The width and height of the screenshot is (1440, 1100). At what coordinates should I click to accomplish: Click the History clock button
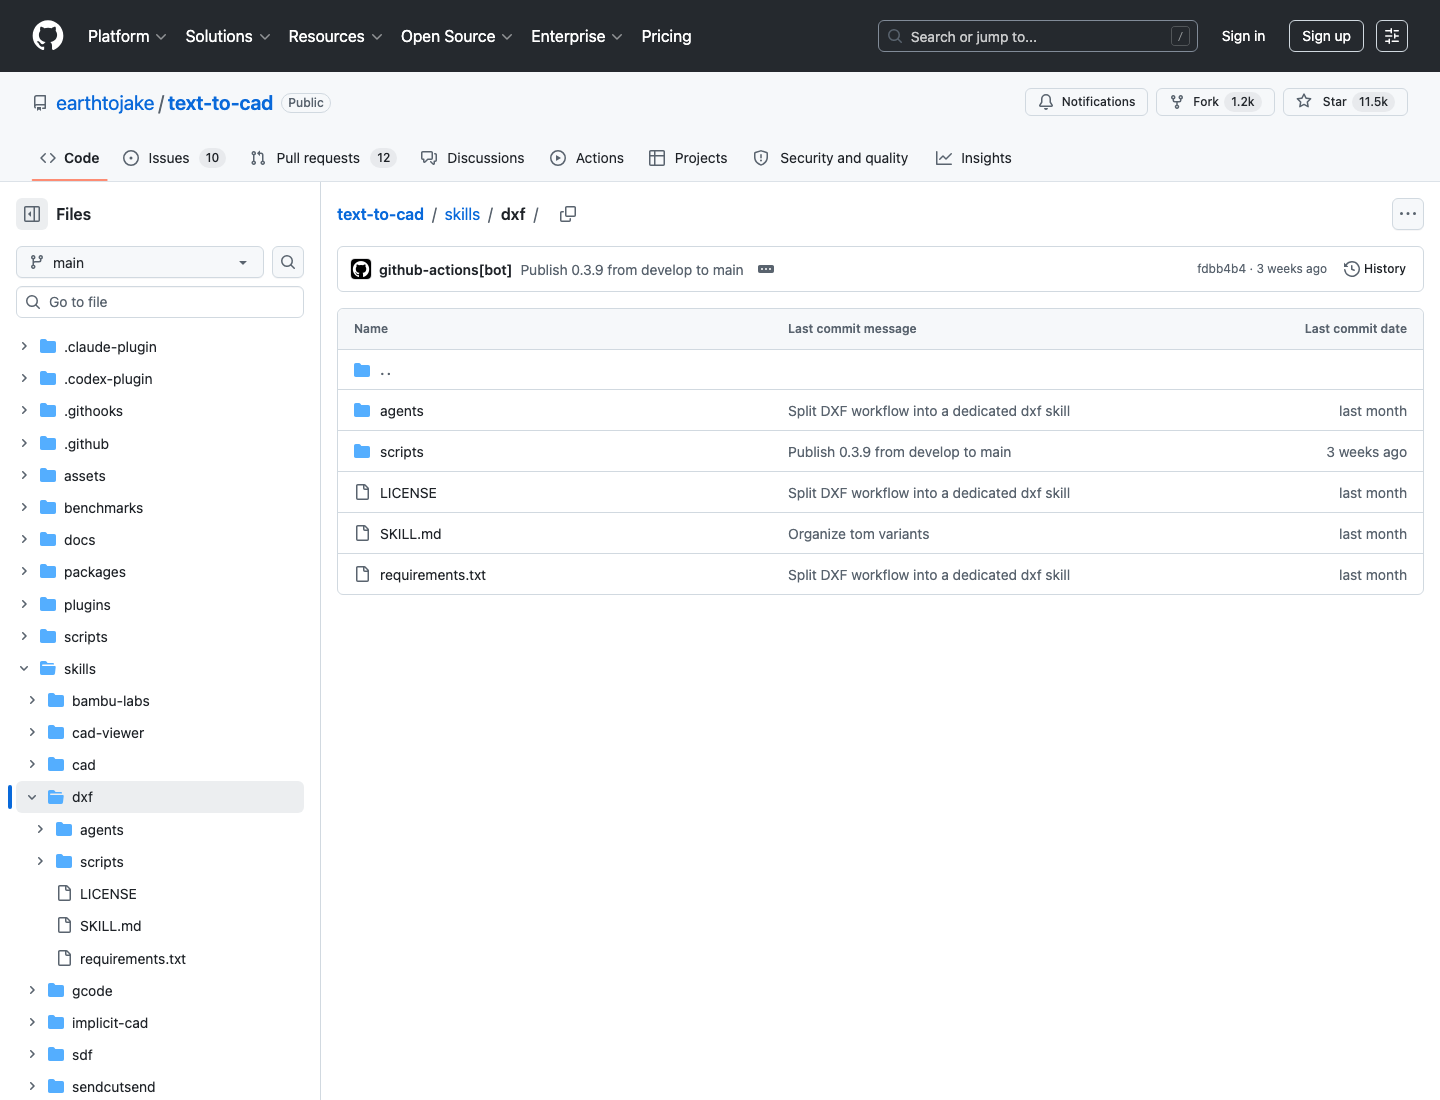[1375, 269]
